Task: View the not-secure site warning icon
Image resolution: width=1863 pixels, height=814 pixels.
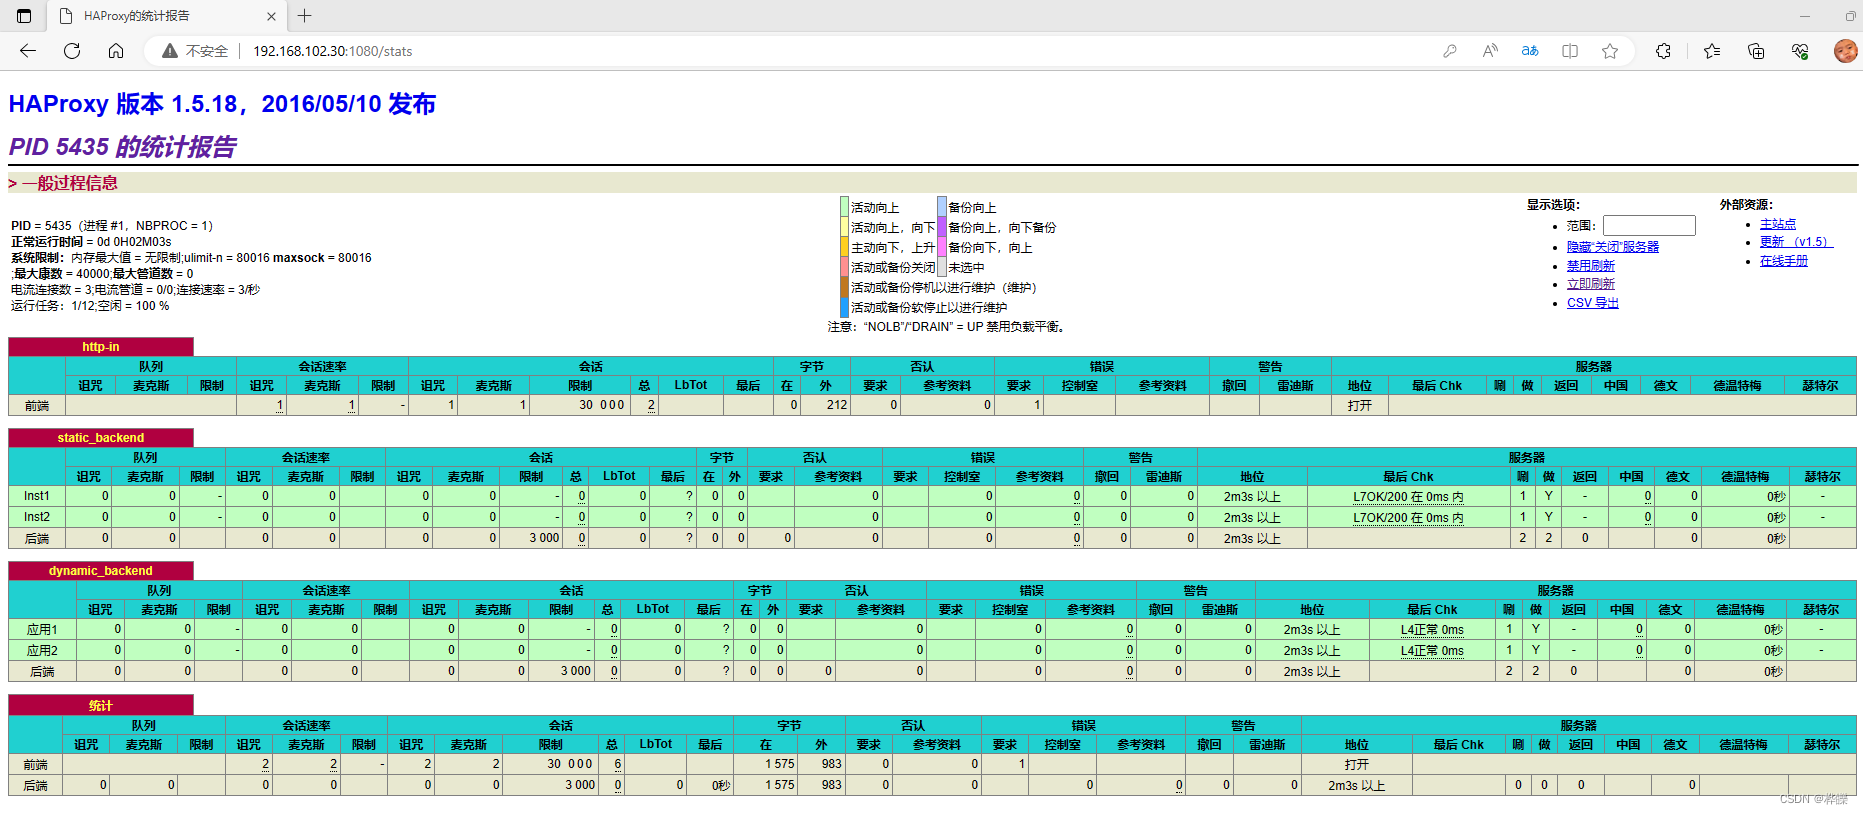Action: 170,51
